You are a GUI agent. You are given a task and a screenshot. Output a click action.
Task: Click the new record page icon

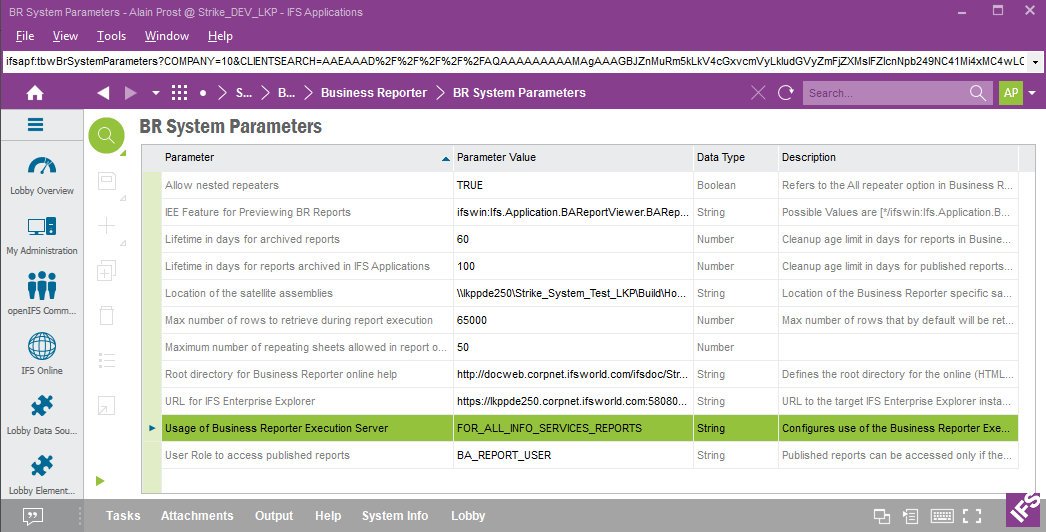click(x=107, y=182)
